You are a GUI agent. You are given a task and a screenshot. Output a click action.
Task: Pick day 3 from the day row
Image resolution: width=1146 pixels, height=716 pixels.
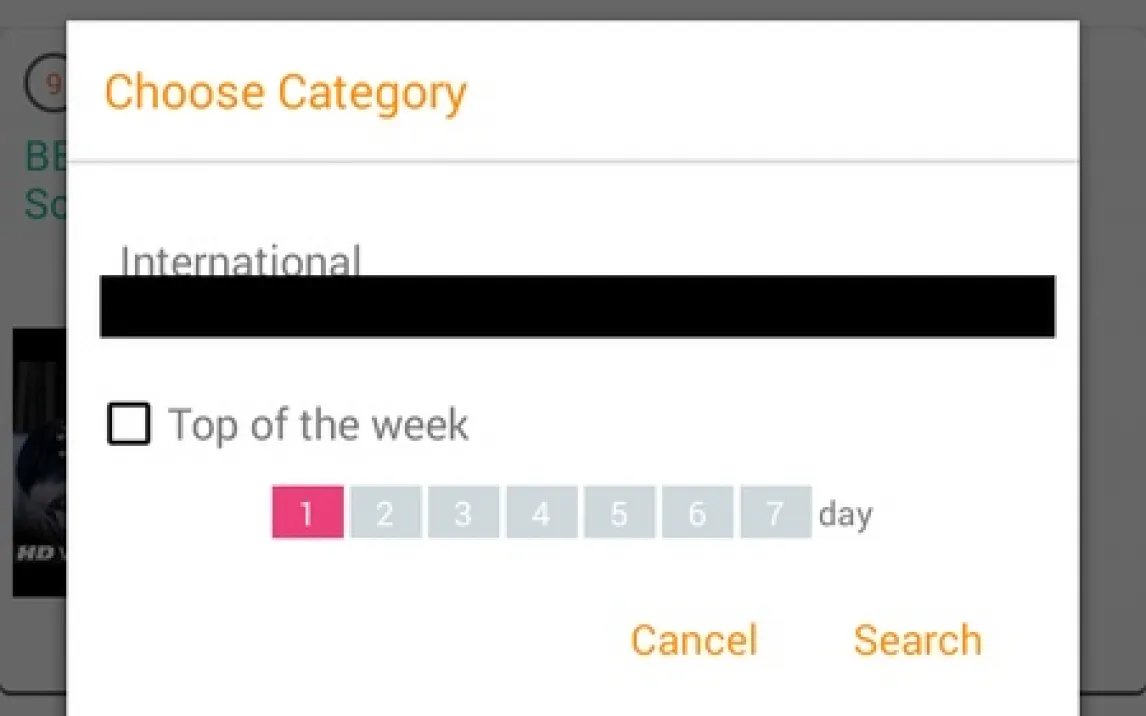click(x=463, y=513)
